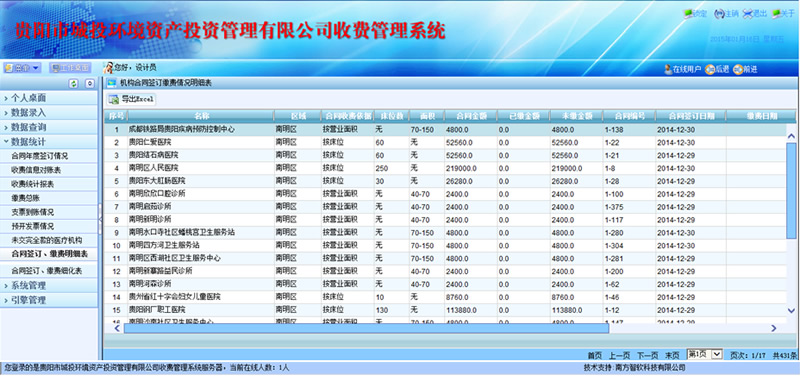Open 未交完全款的医疗机构 menu item

click(49, 240)
